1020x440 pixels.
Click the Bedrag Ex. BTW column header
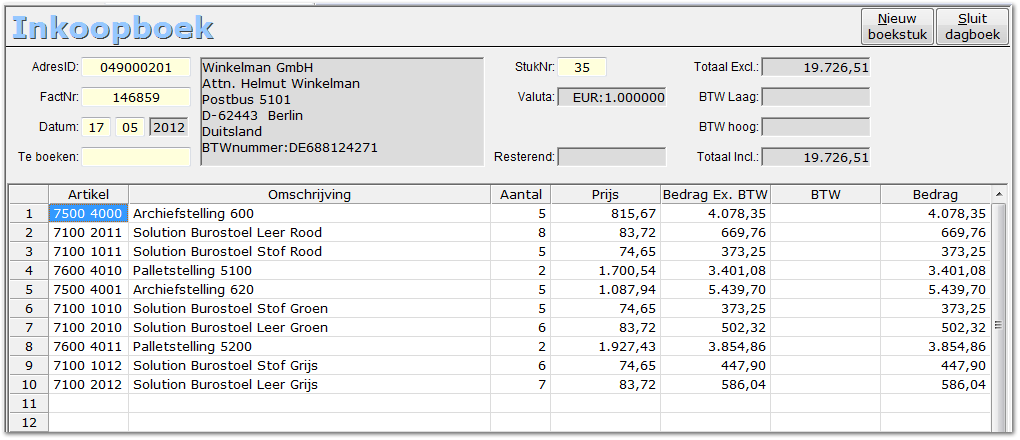[x=715, y=194]
